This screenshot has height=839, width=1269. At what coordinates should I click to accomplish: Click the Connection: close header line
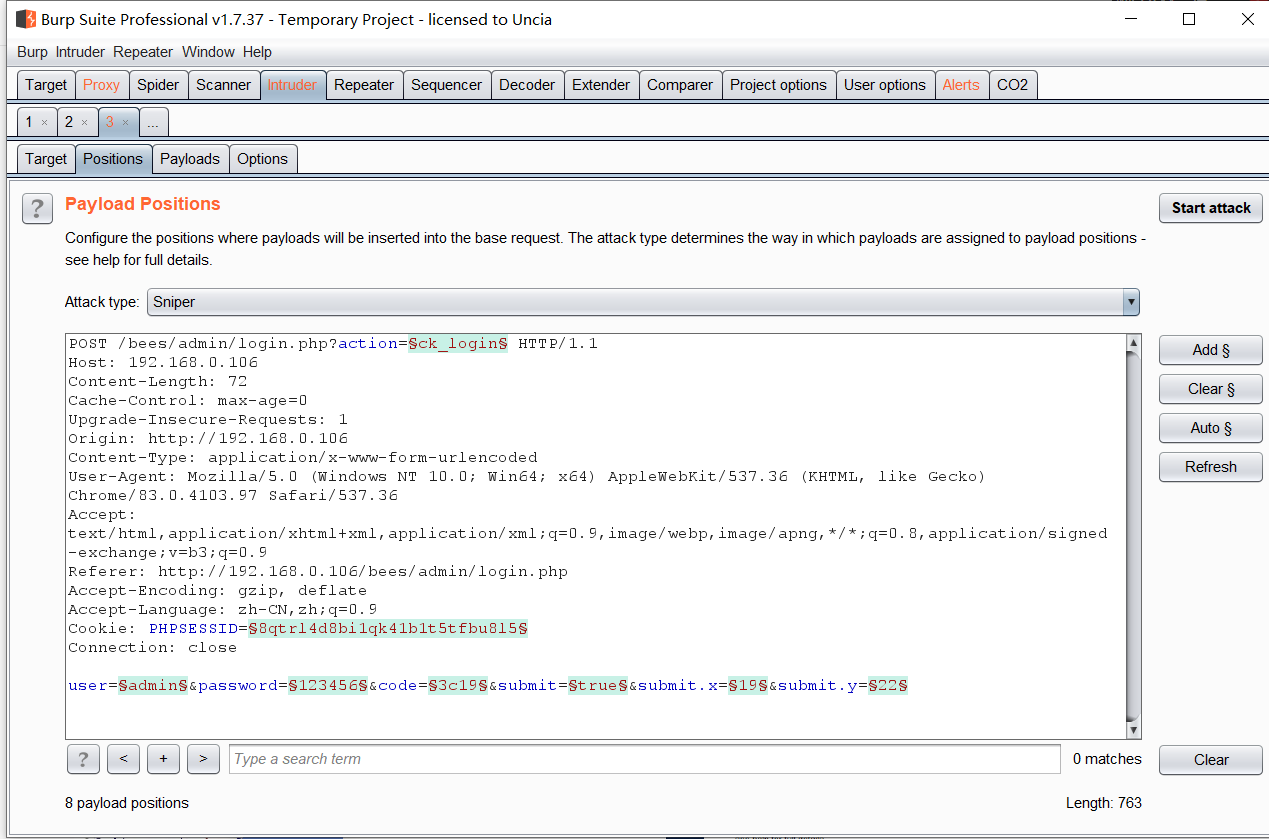[x=153, y=647]
